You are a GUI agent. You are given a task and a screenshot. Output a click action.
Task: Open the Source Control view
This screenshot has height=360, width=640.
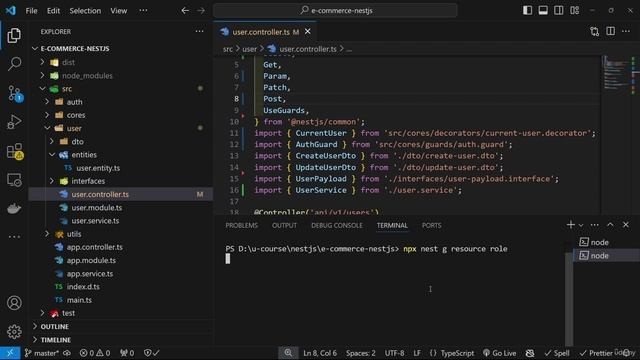pos(14,93)
